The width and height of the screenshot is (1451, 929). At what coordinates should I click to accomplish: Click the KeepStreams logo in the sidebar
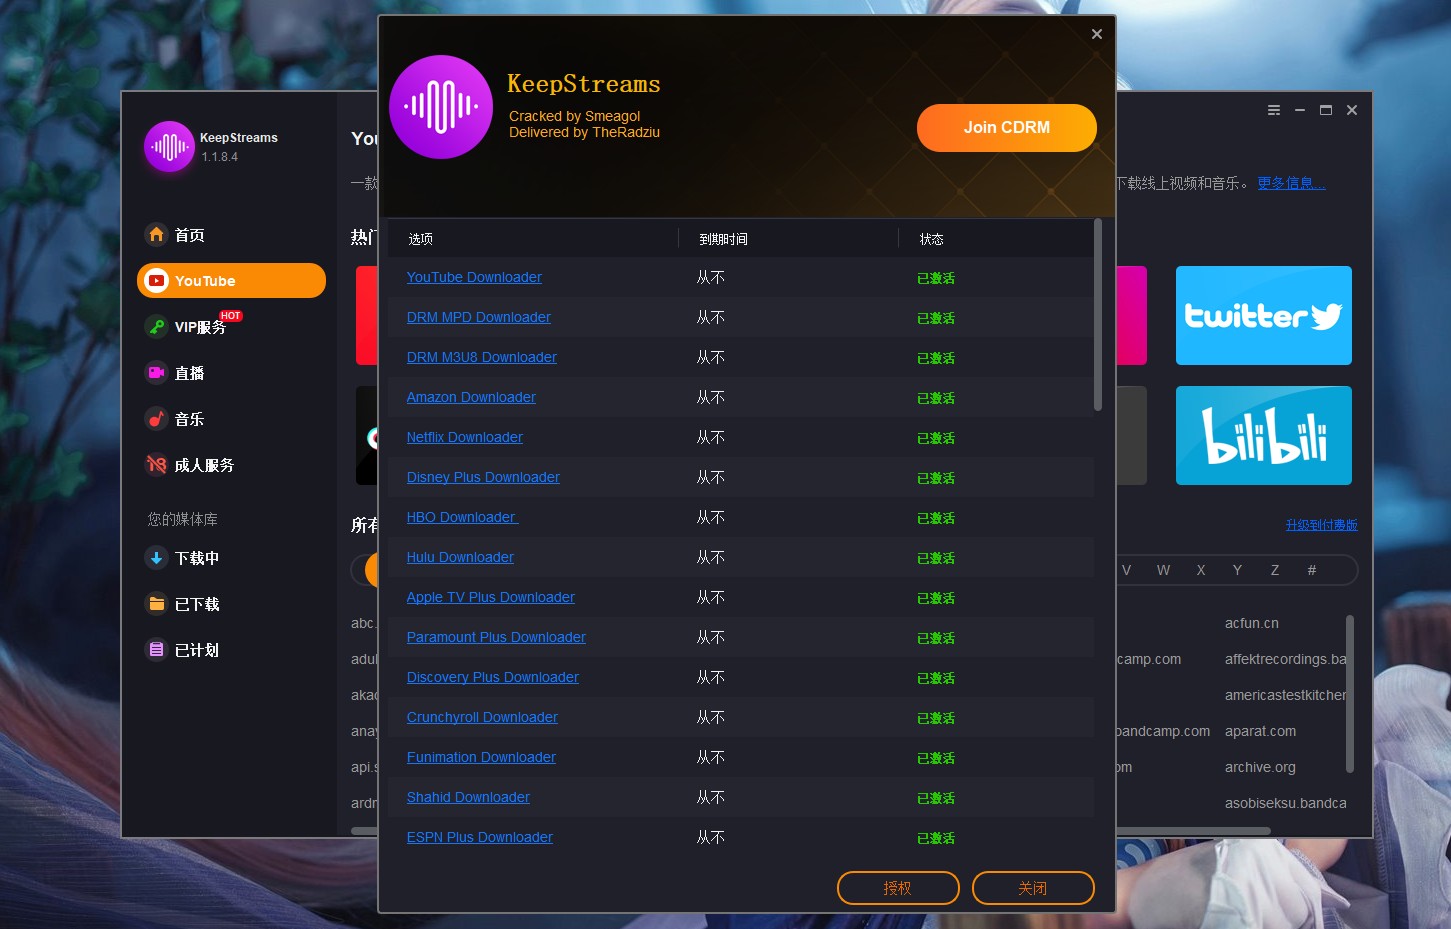click(169, 147)
